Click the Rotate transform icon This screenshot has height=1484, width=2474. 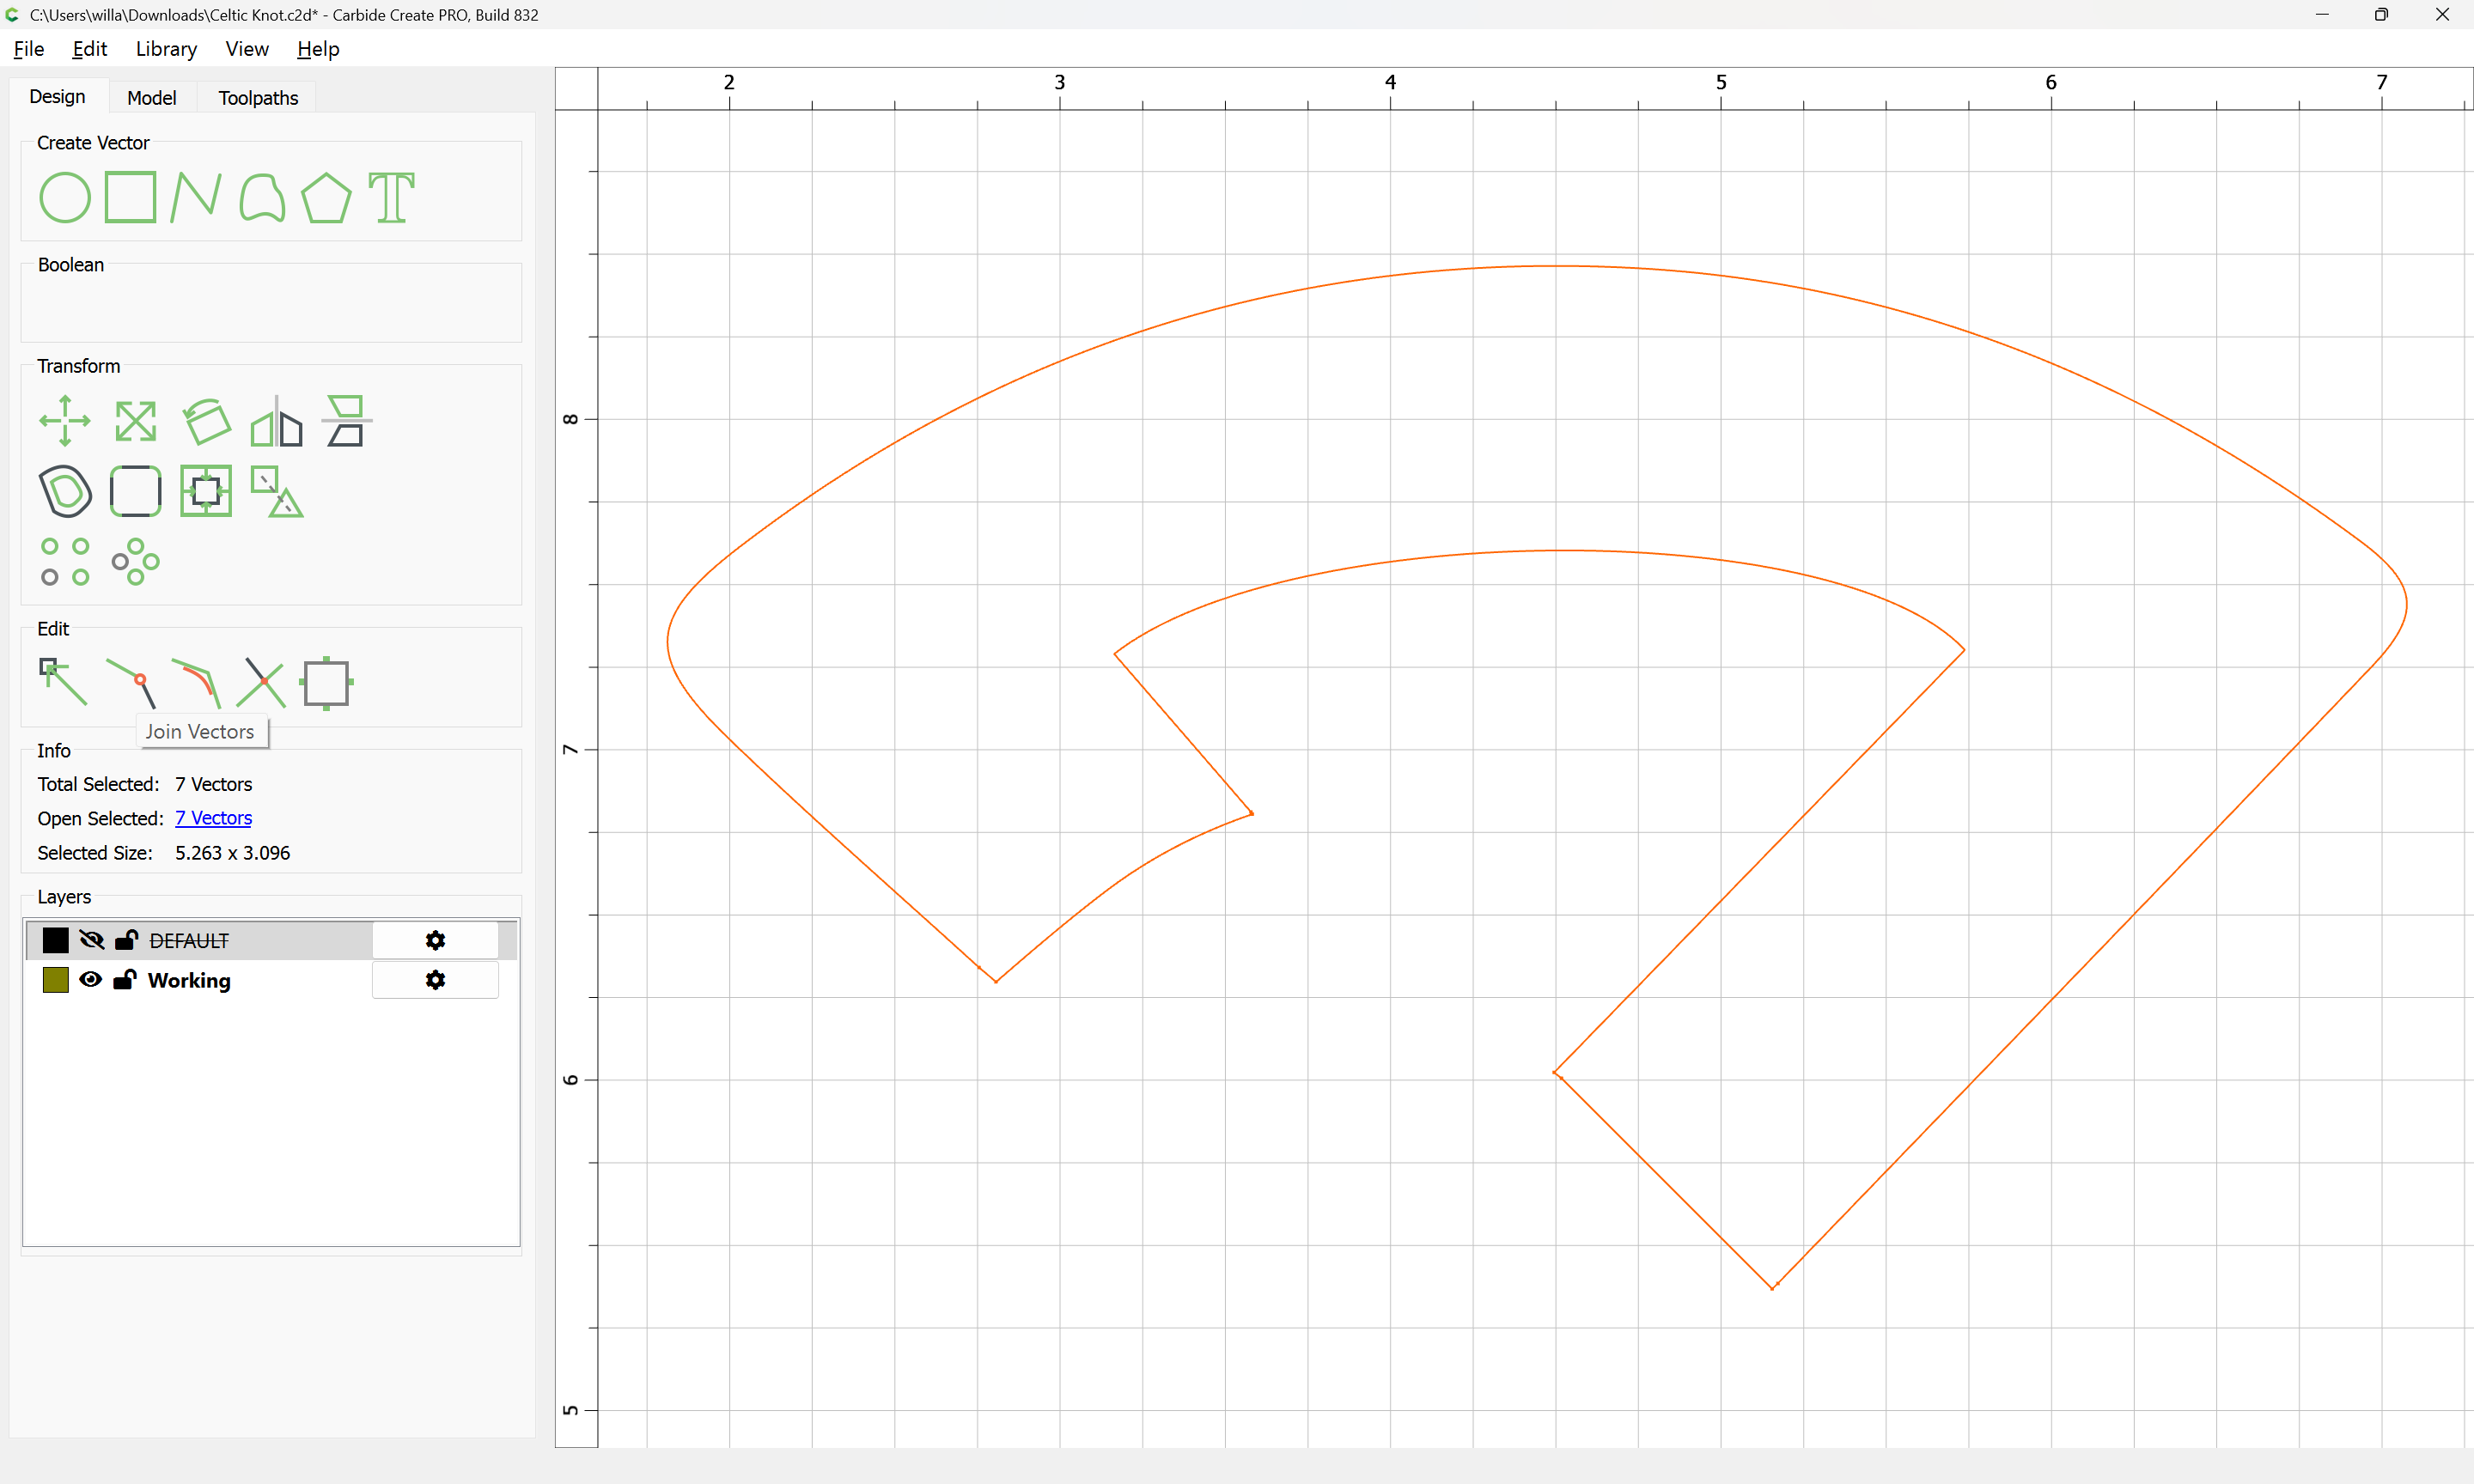tap(207, 421)
